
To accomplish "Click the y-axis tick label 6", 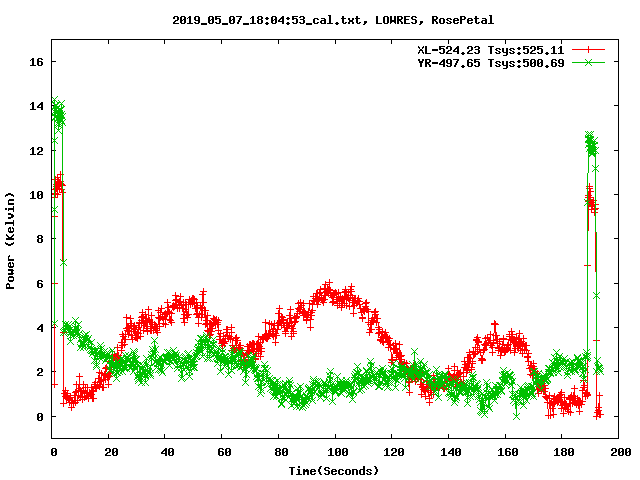I will point(40,284).
